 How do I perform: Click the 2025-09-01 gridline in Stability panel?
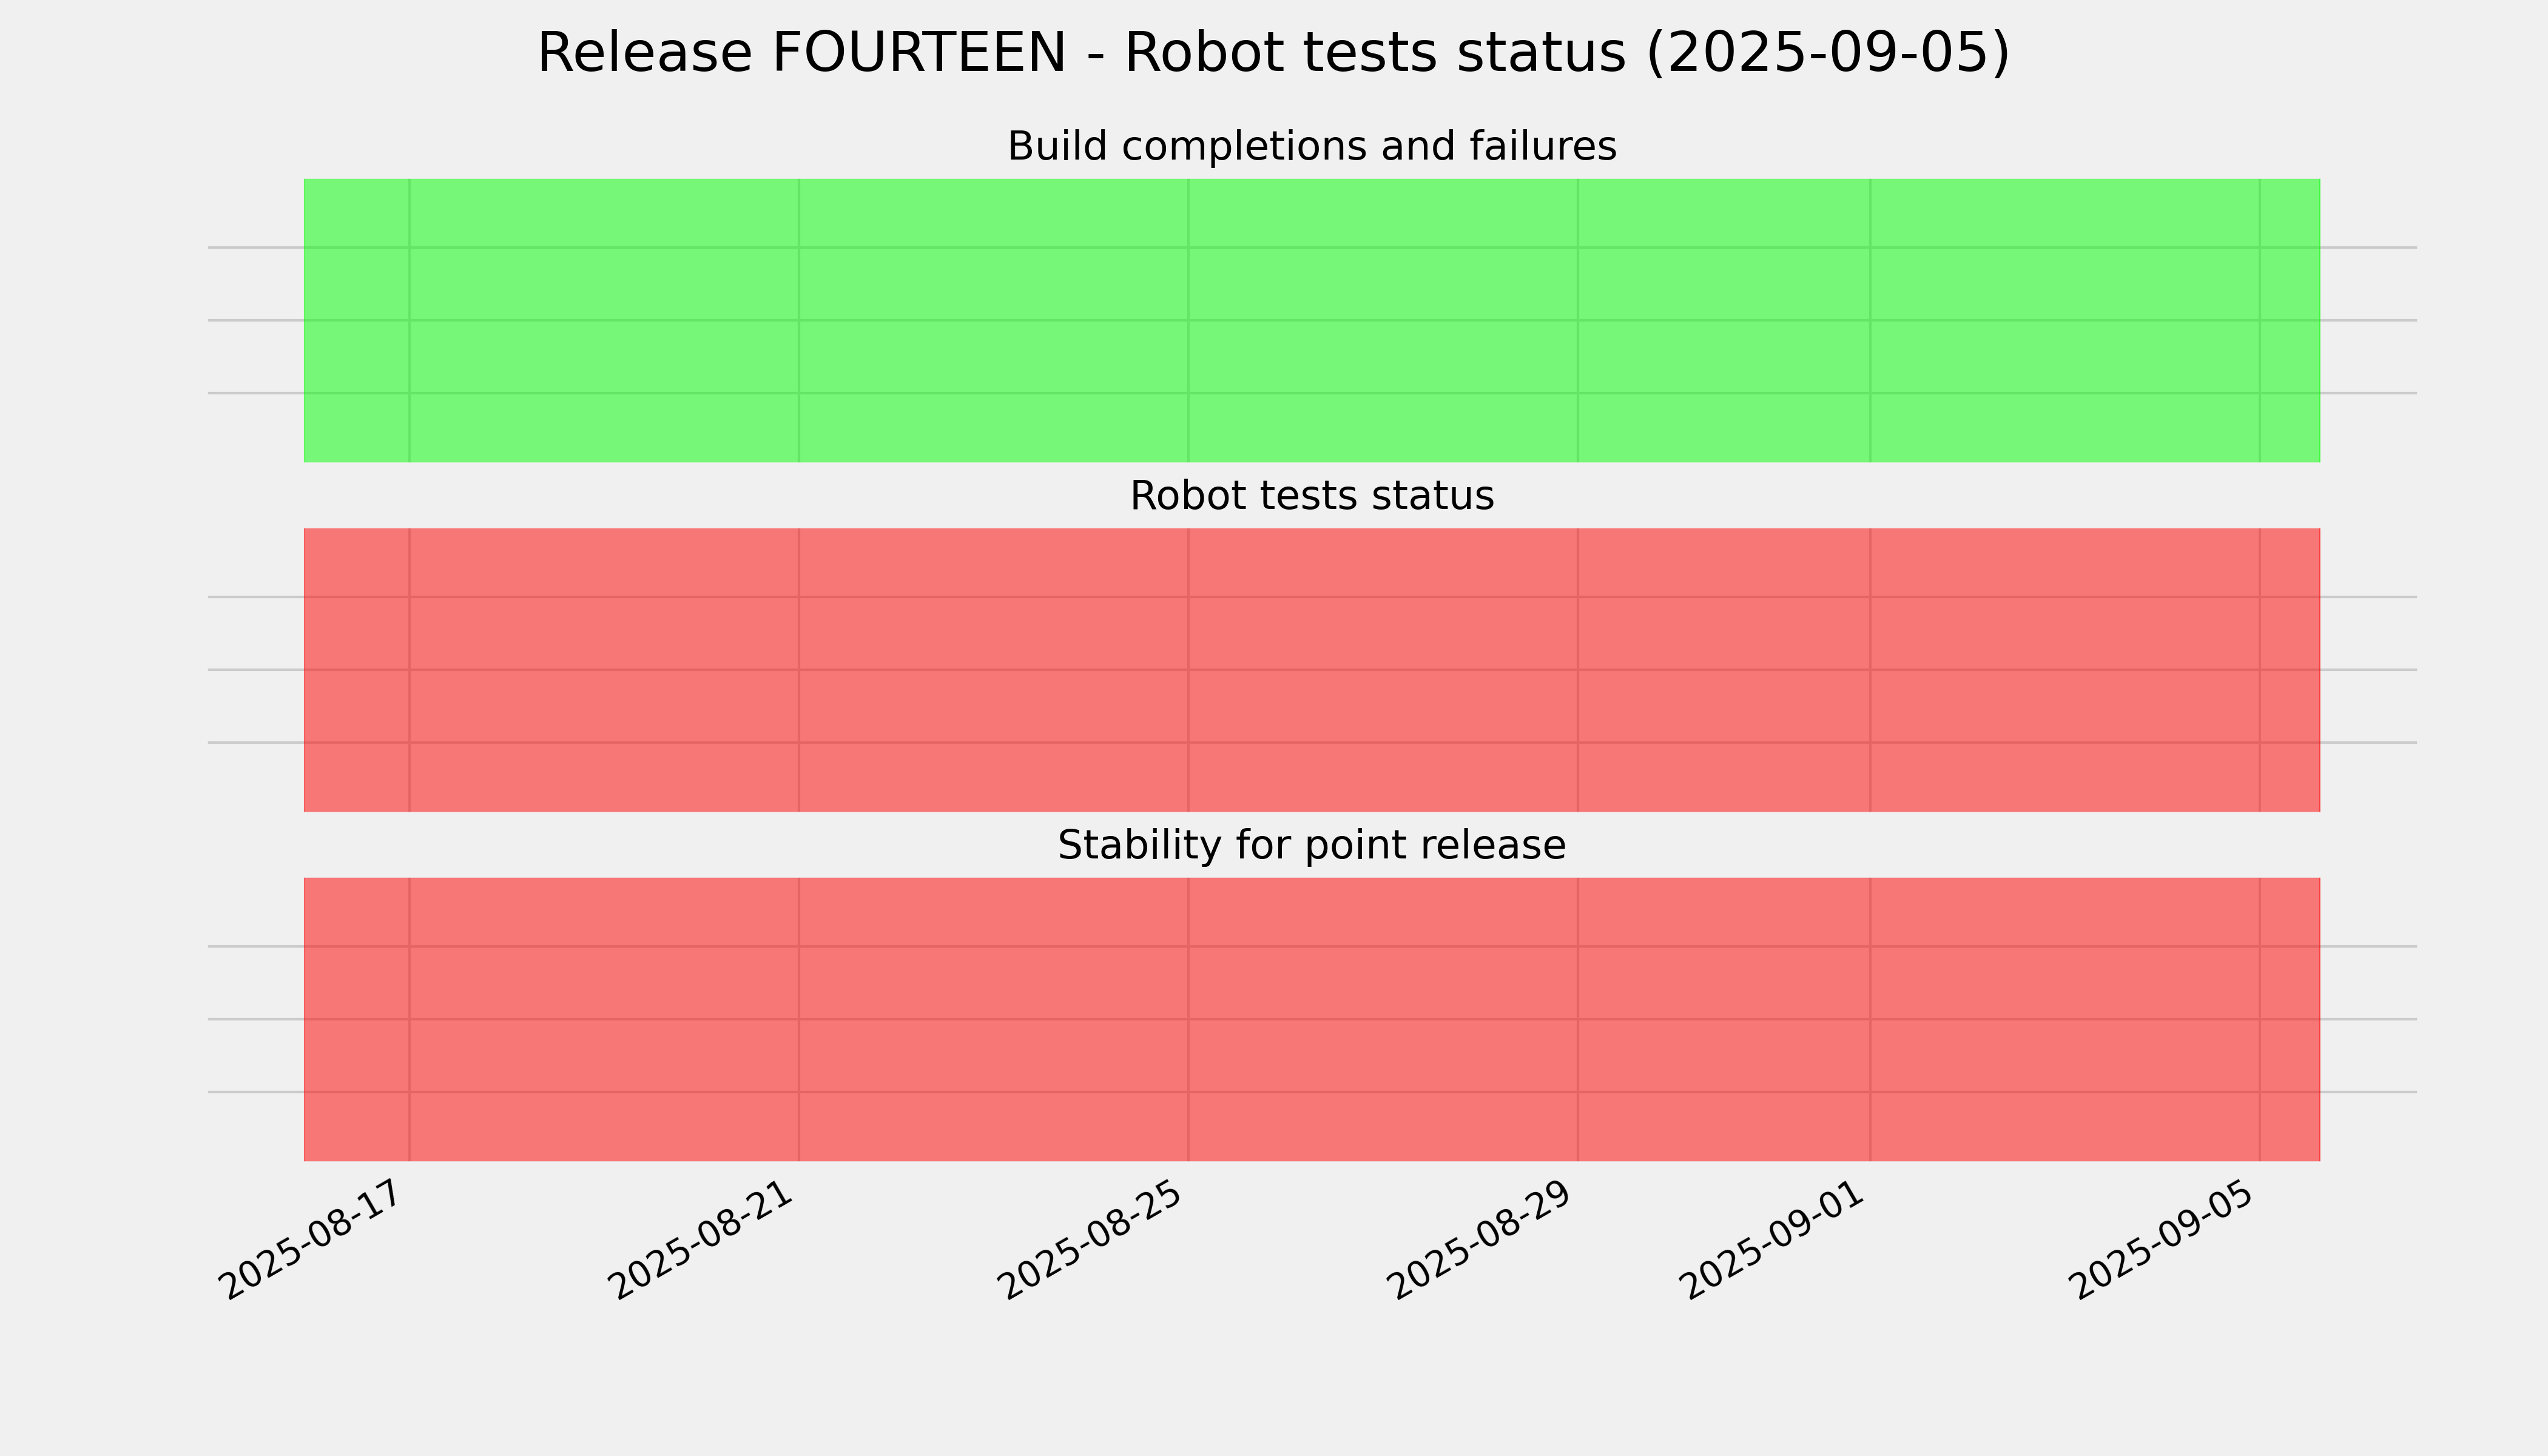coord(1870,1019)
